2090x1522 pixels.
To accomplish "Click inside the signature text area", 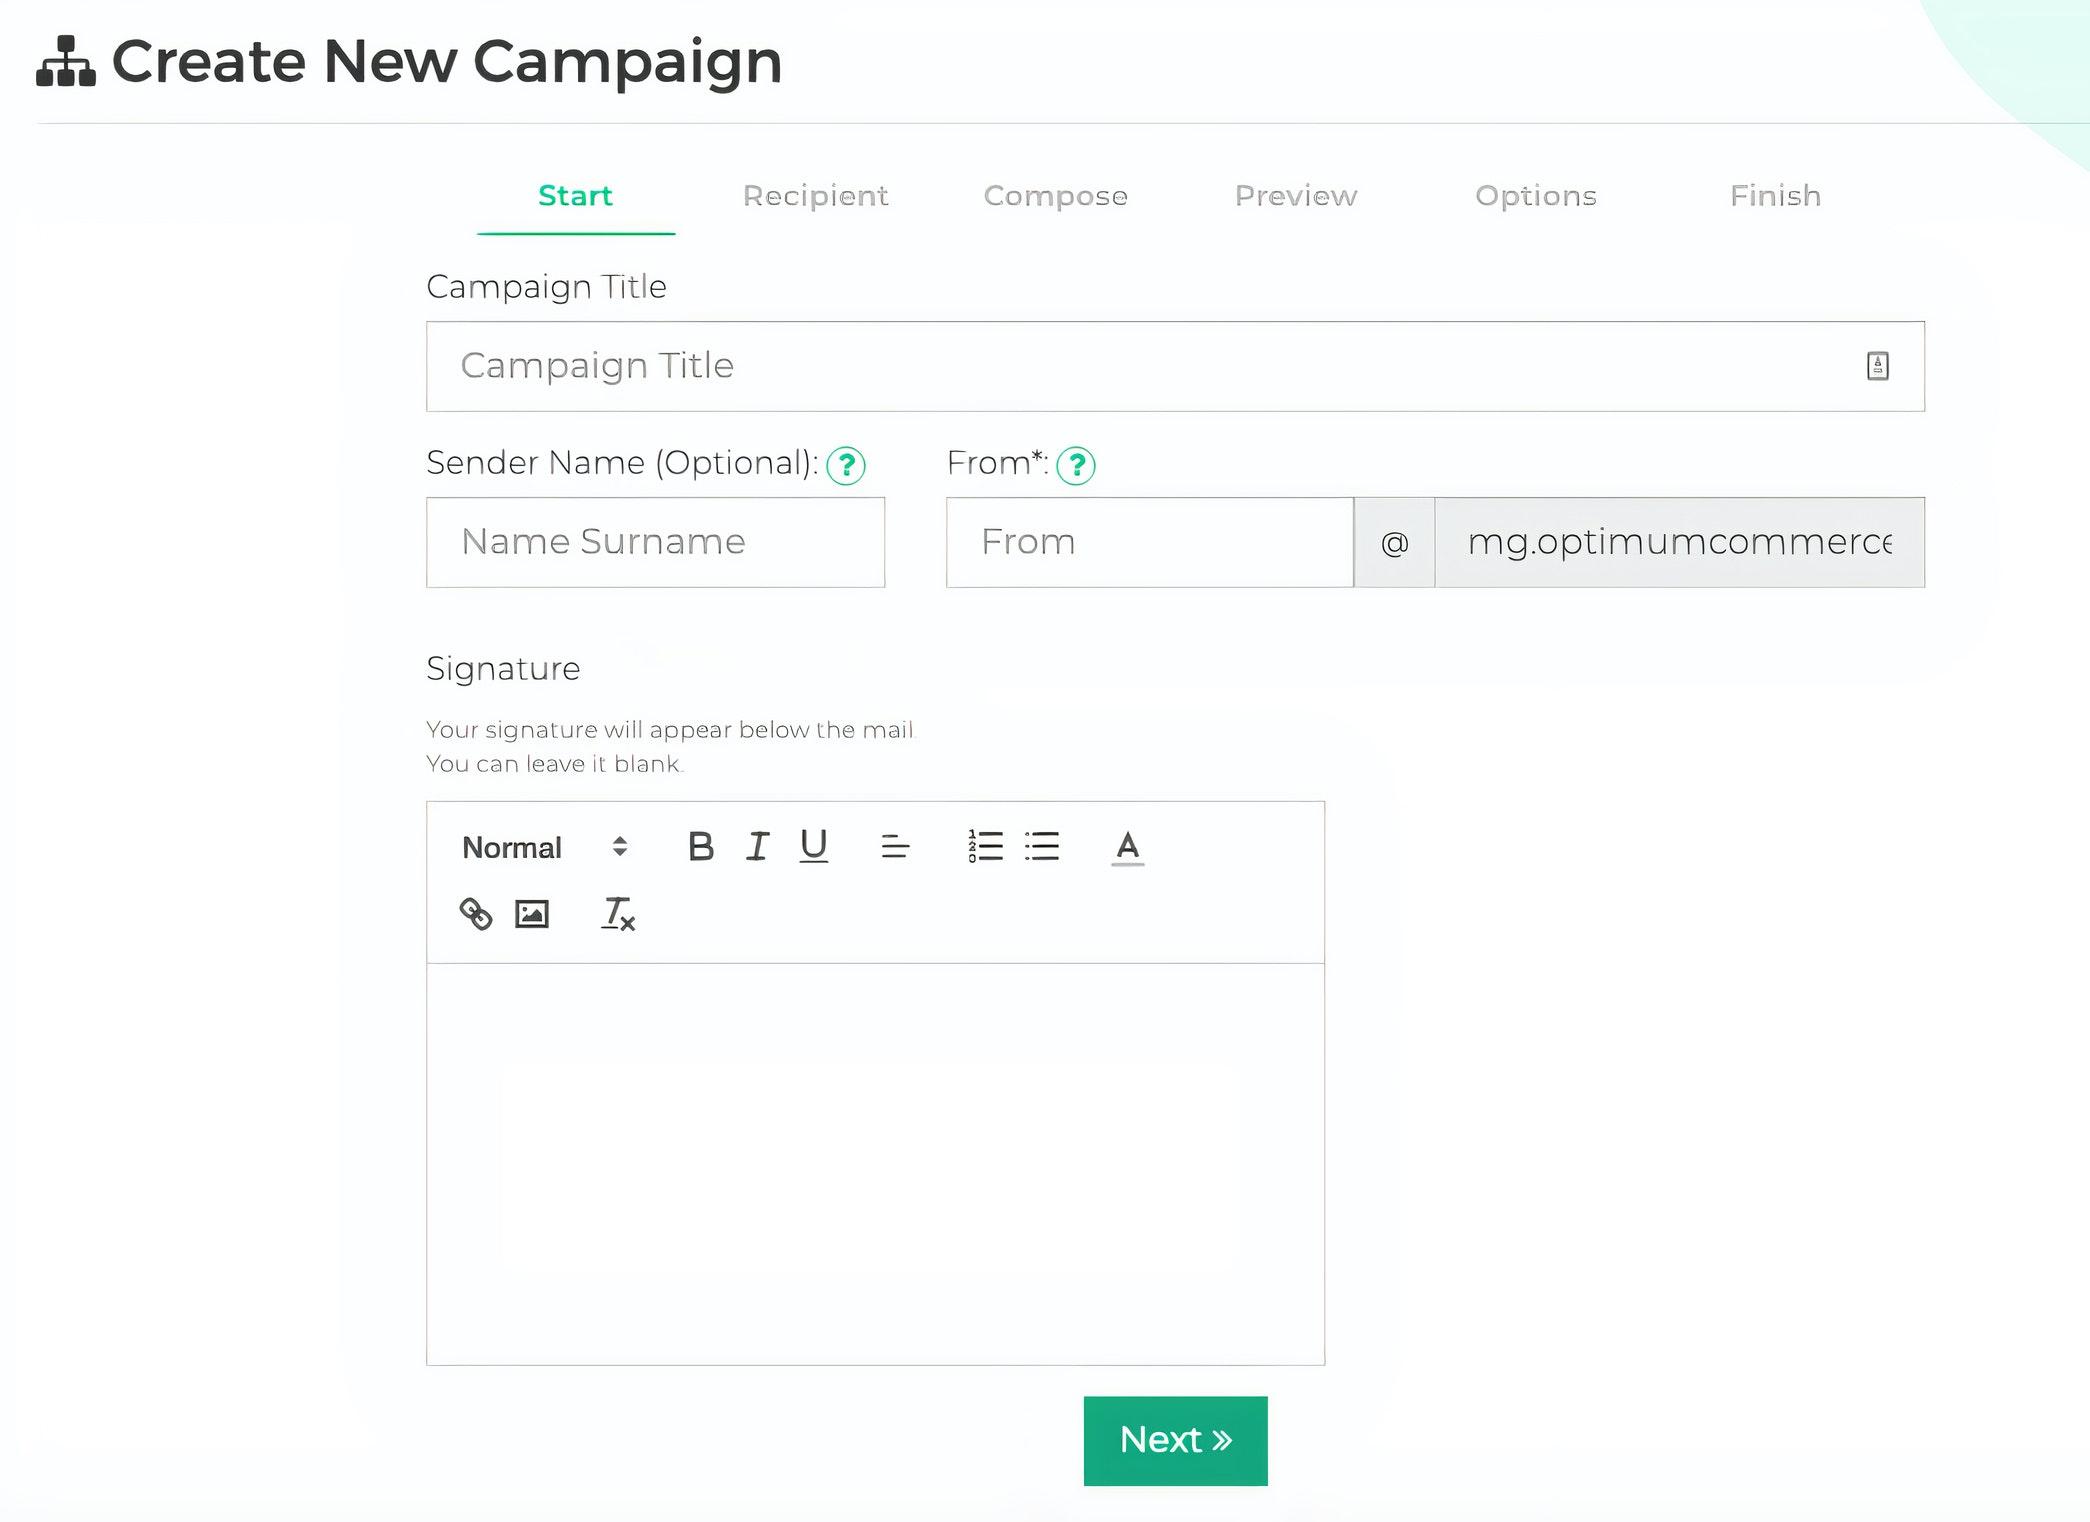I will click(x=876, y=1164).
